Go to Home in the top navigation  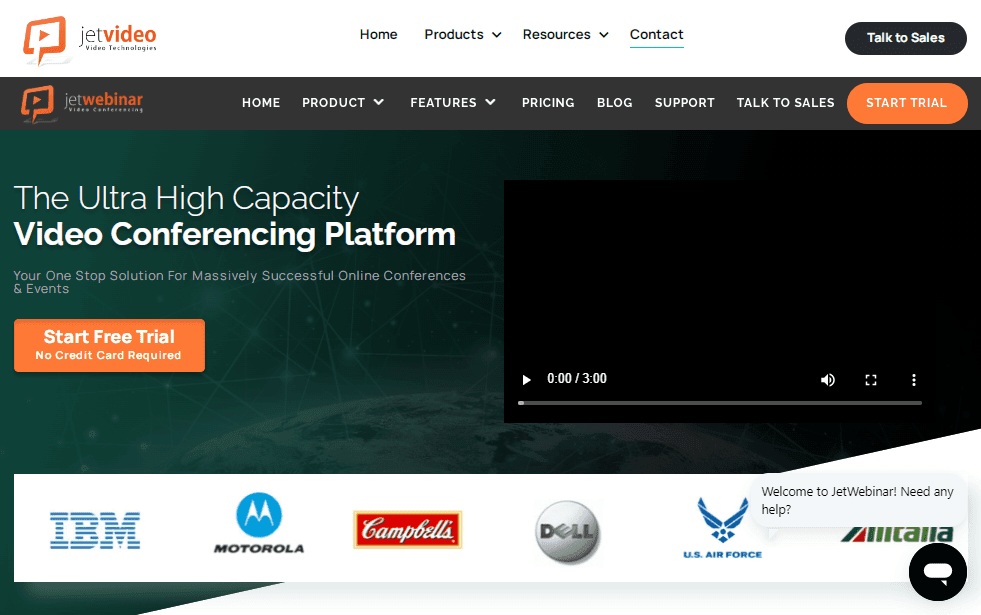point(379,34)
